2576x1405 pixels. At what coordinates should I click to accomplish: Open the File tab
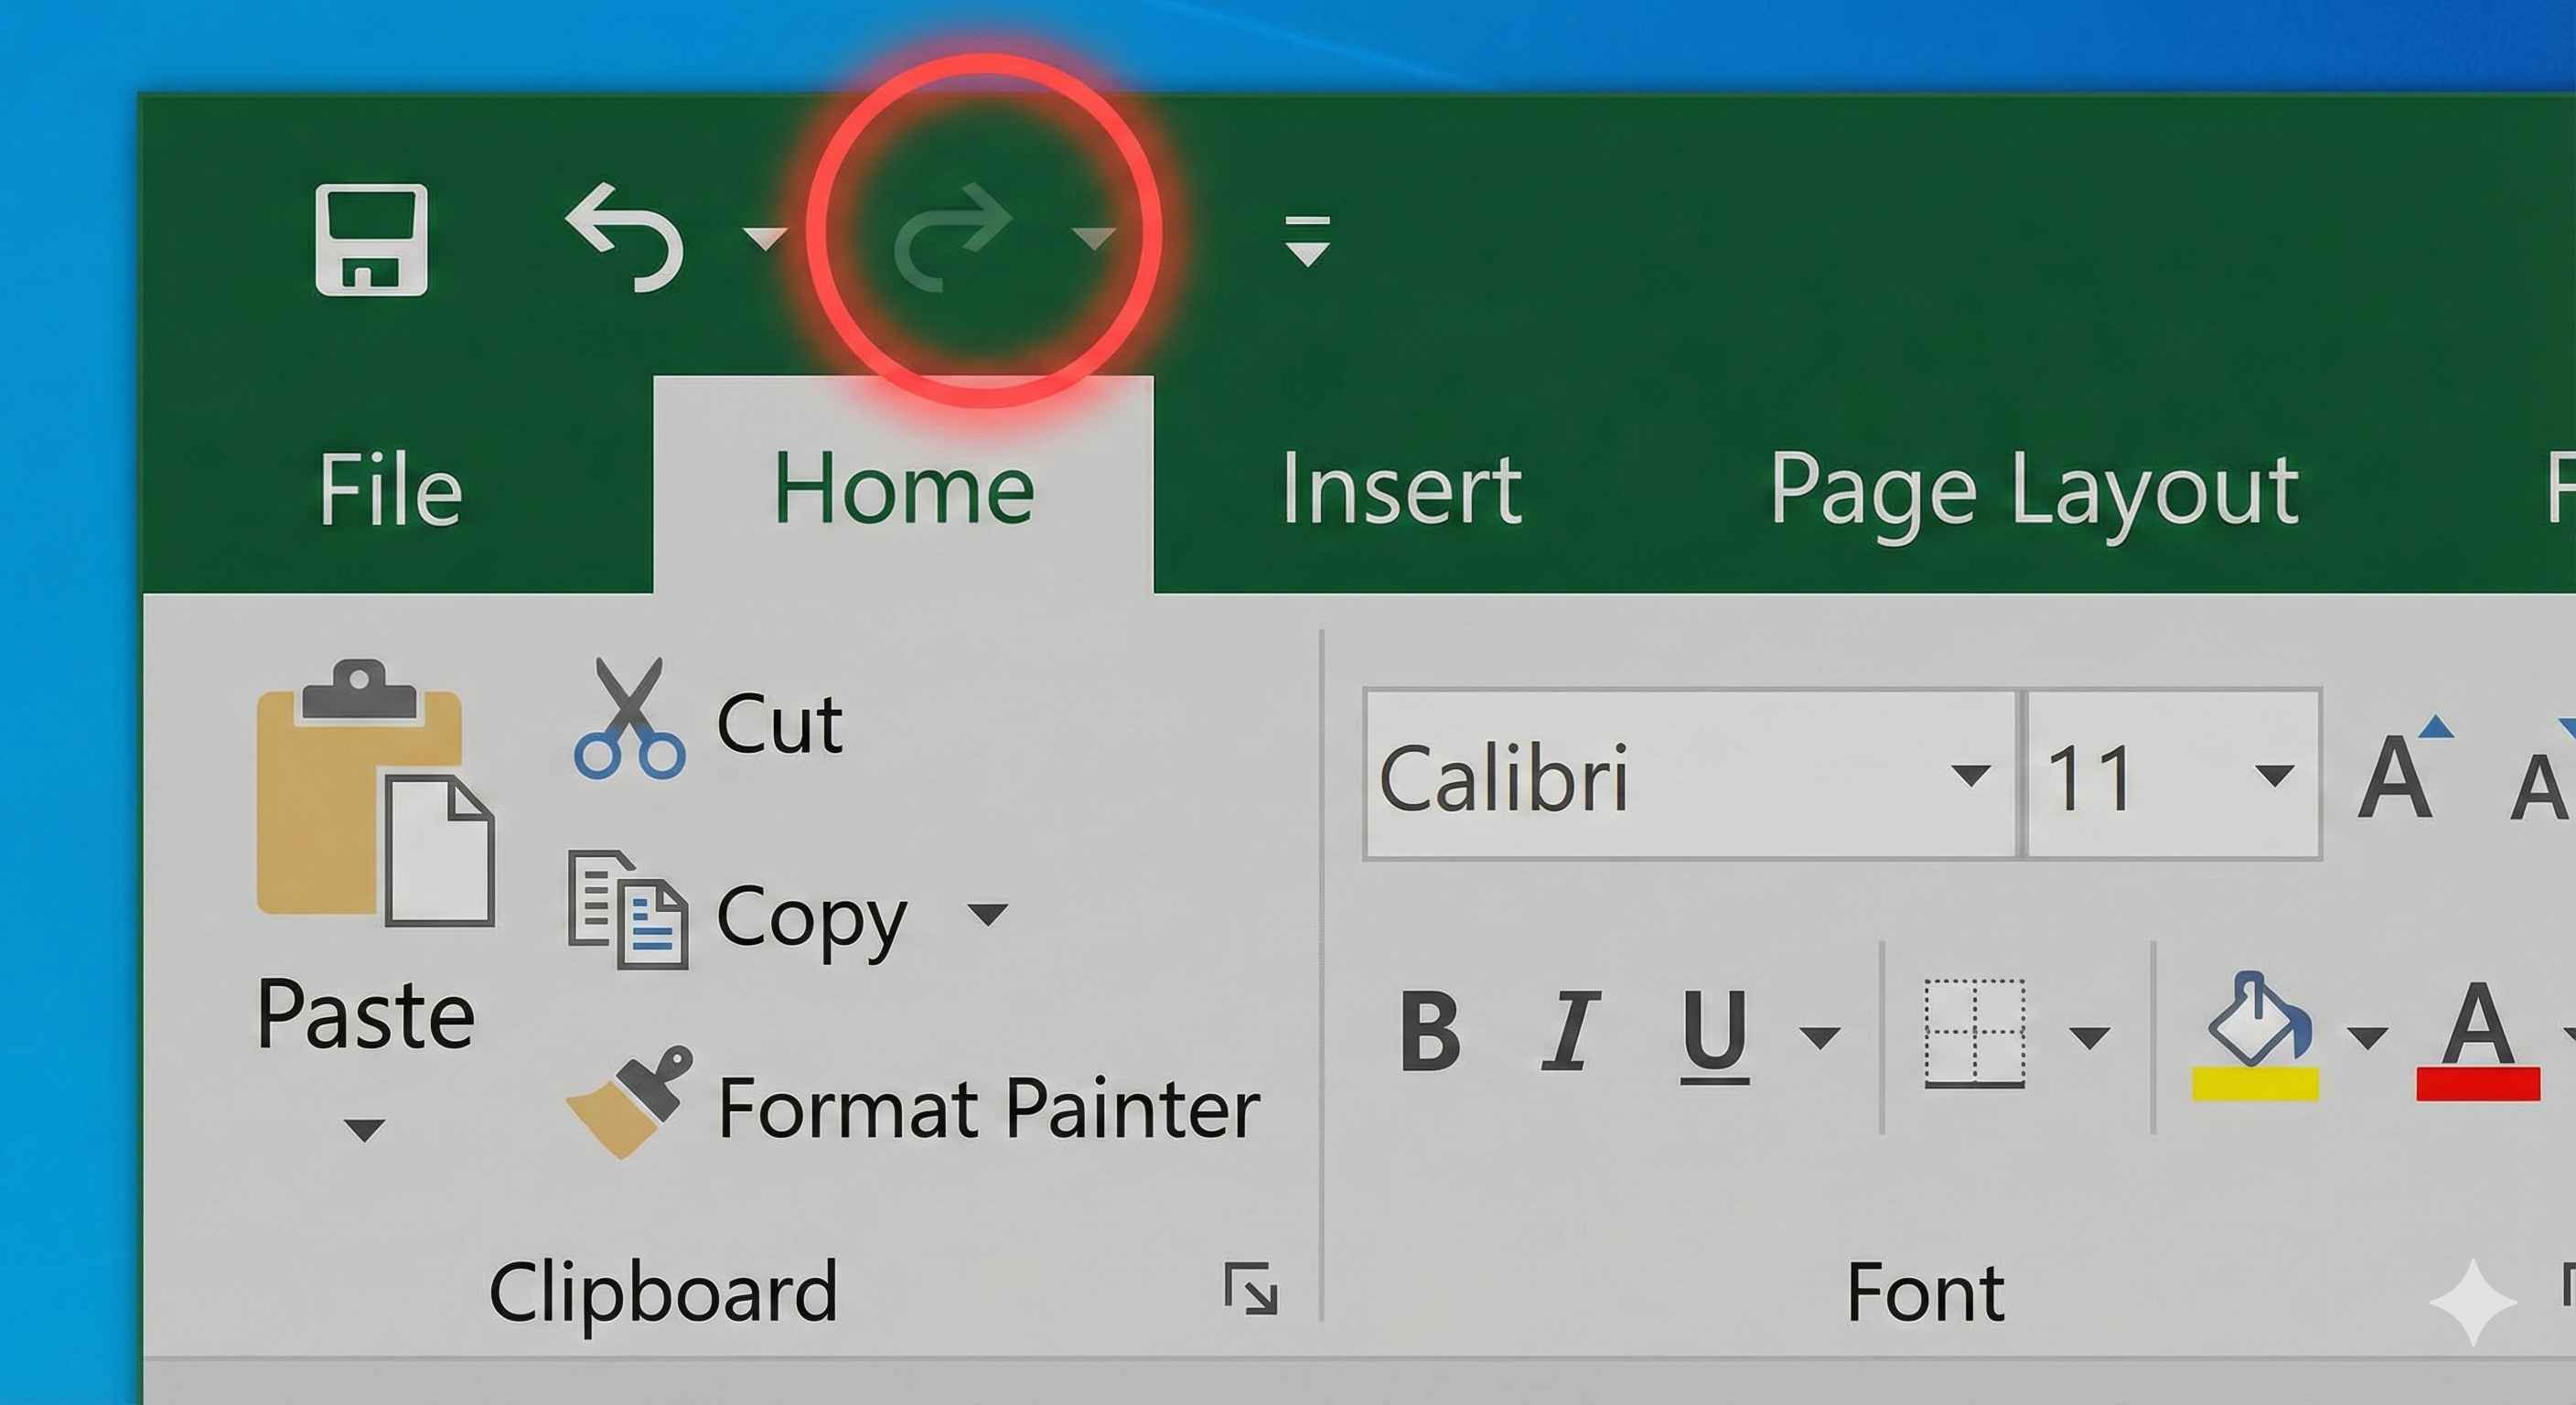(390, 490)
